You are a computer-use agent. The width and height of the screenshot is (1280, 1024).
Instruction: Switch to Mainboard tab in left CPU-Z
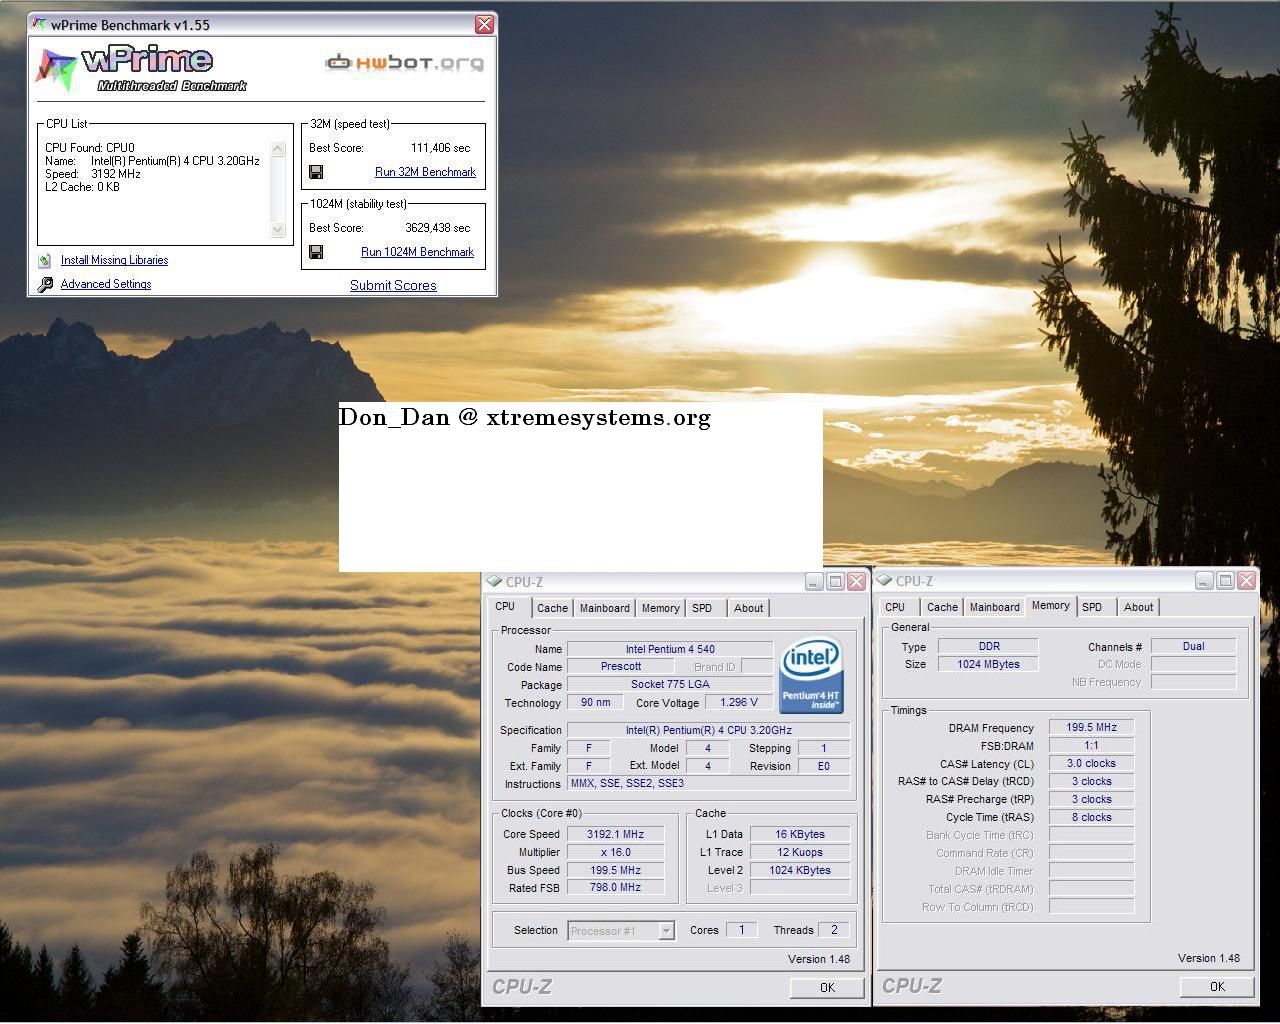click(605, 608)
